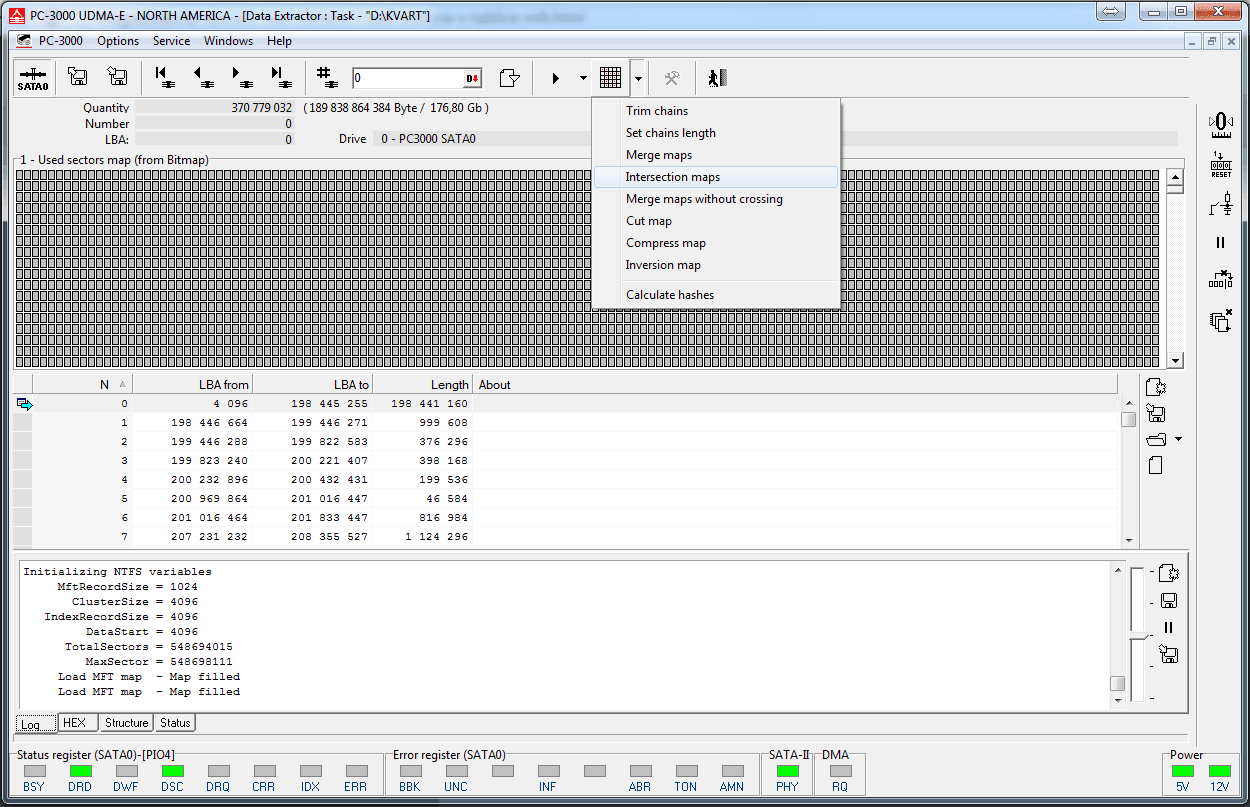The image size is (1250, 807).
Task: Click the stacked pages with X icon
Action: click(1221, 320)
